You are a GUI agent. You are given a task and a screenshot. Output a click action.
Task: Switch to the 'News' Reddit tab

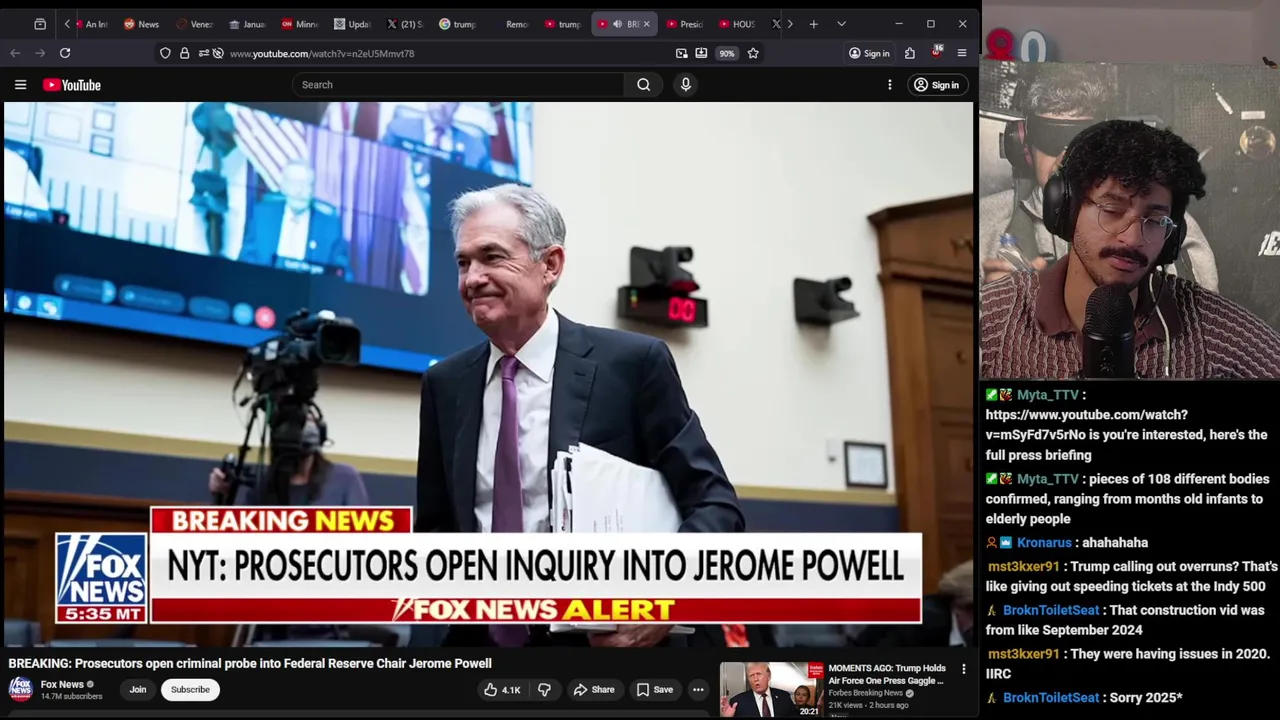click(x=141, y=24)
